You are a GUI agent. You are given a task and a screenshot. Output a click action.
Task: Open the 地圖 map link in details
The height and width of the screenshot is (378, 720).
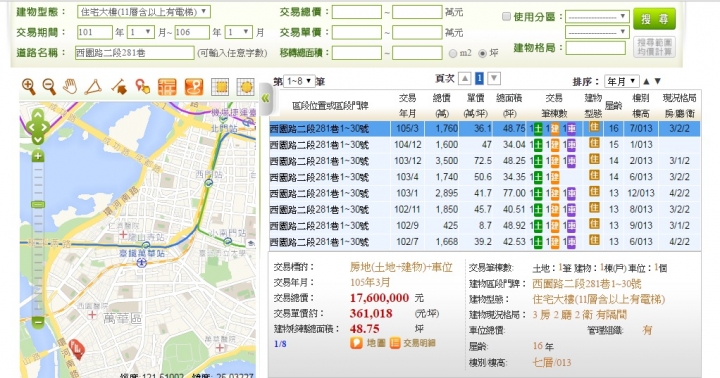coord(368,343)
